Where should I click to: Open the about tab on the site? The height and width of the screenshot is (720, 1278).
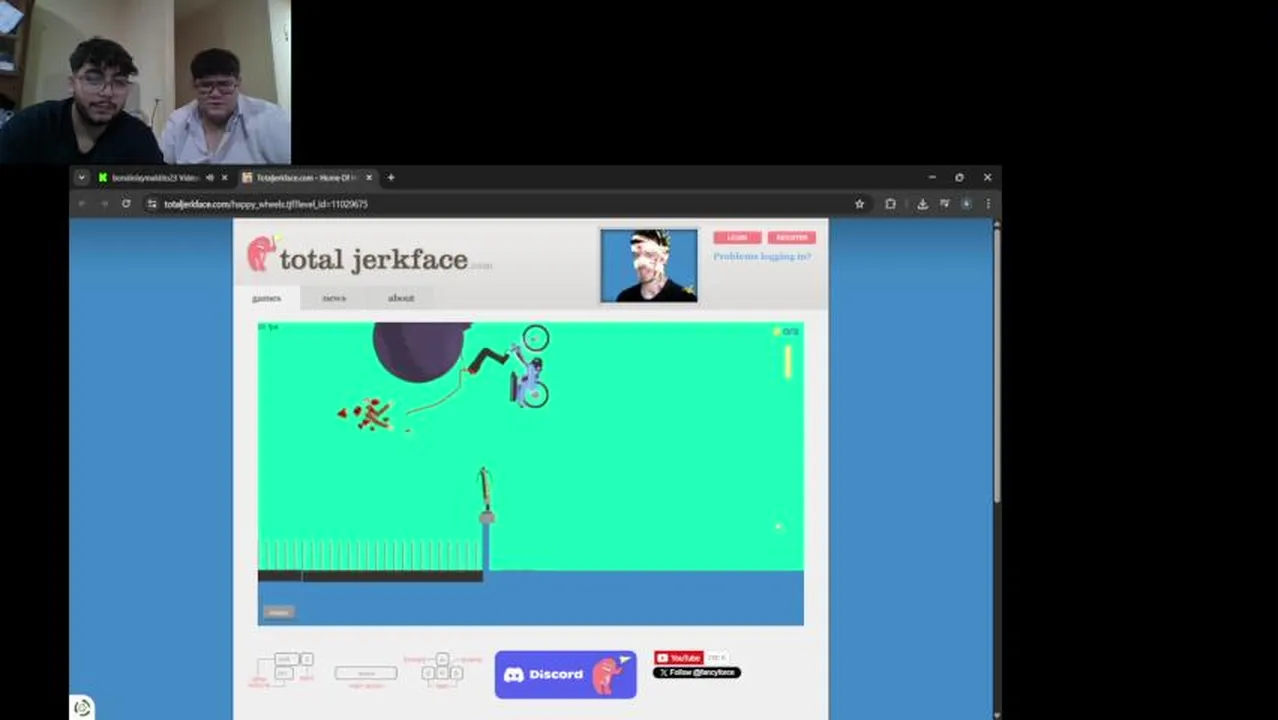(401, 298)
